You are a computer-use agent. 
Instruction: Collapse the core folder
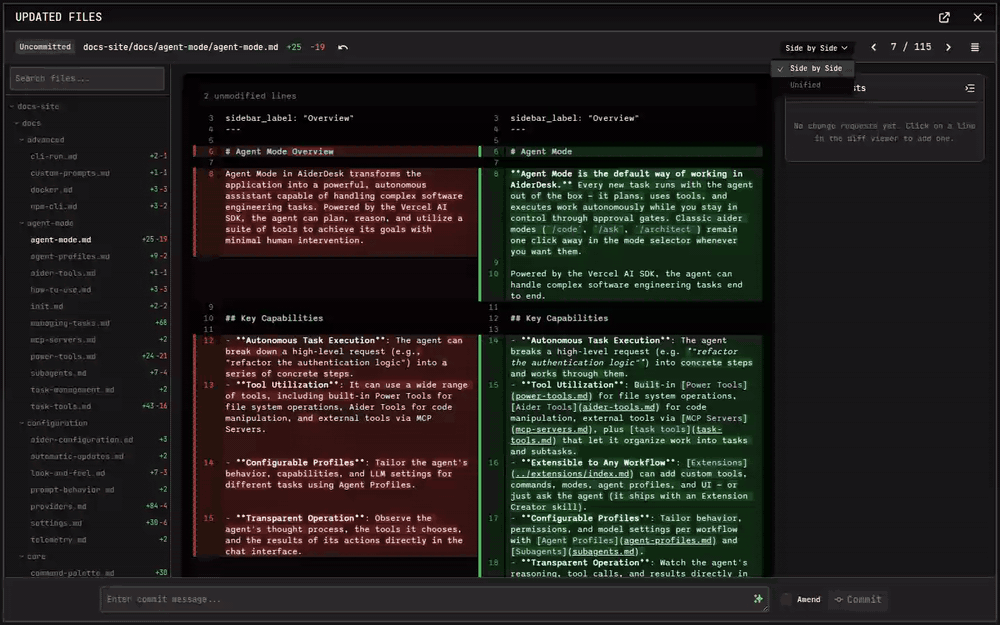coord(36,556)
